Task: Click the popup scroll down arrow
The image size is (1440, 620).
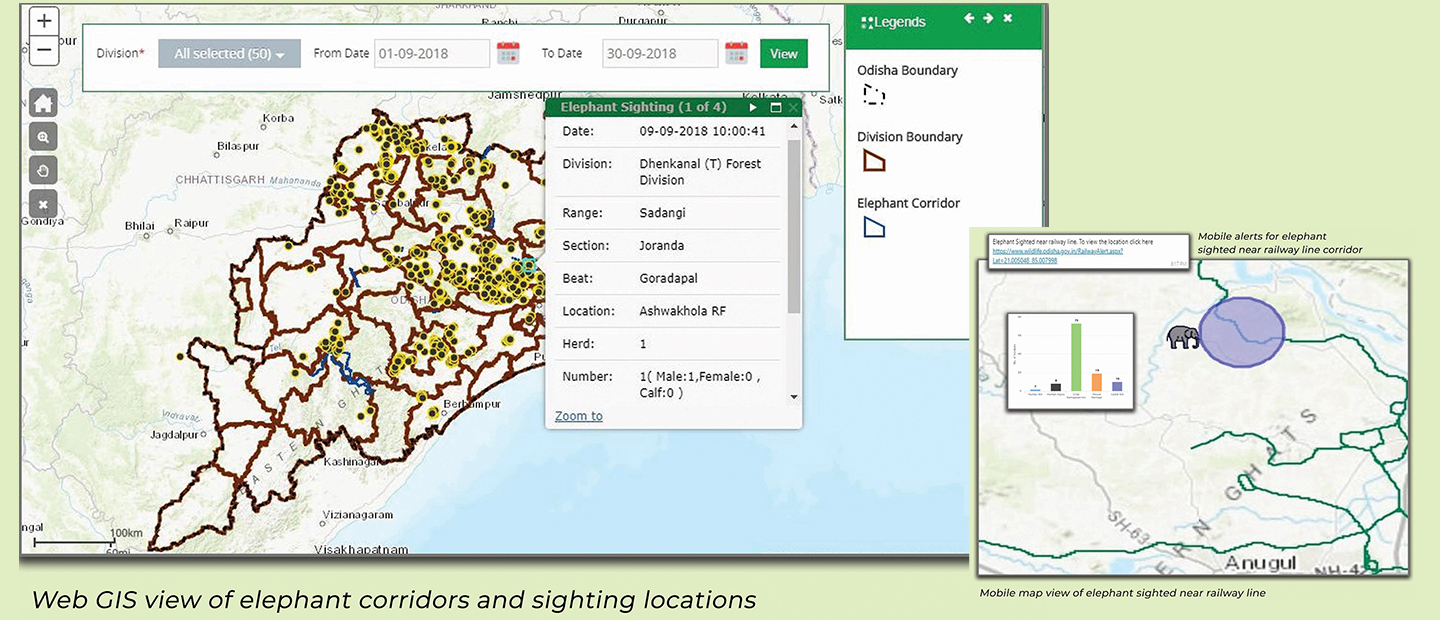Action: [794, 397]
